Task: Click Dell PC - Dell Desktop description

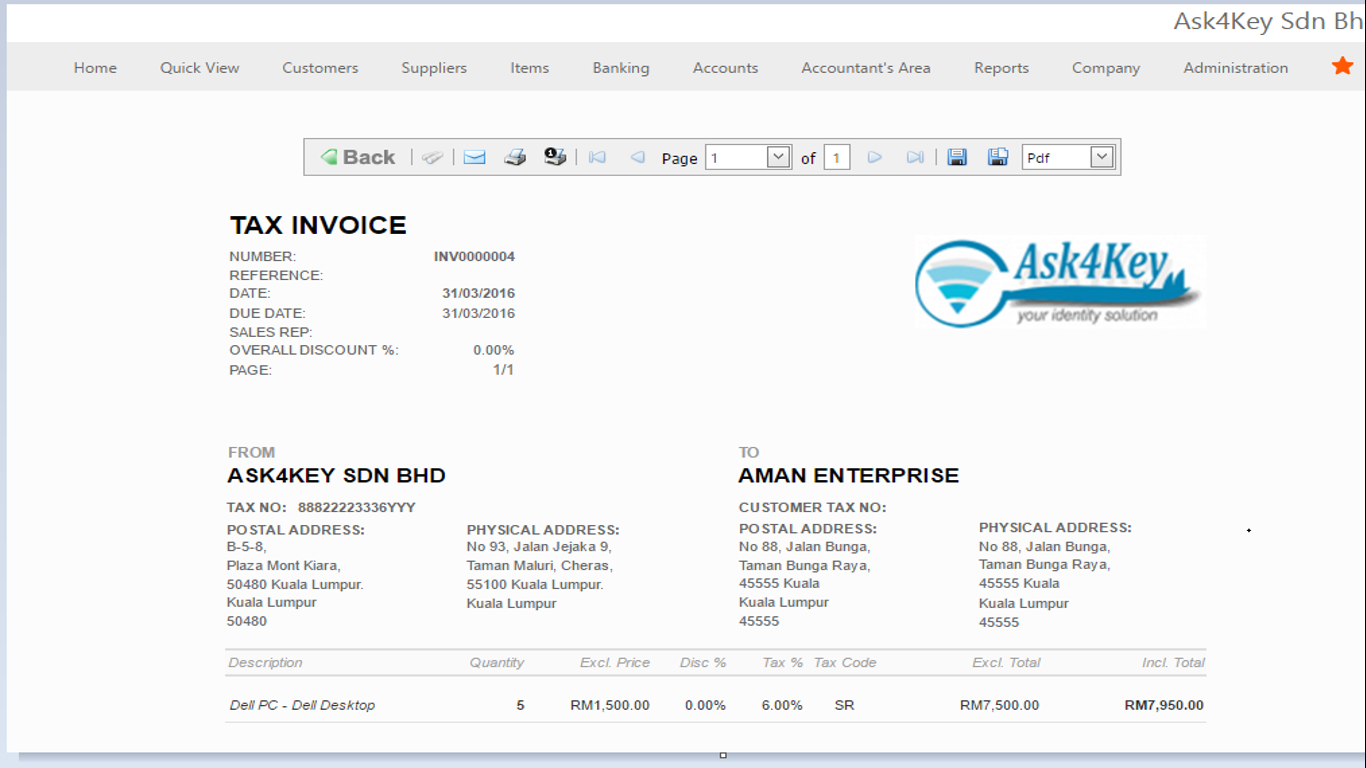Action: tap(302, 705)
